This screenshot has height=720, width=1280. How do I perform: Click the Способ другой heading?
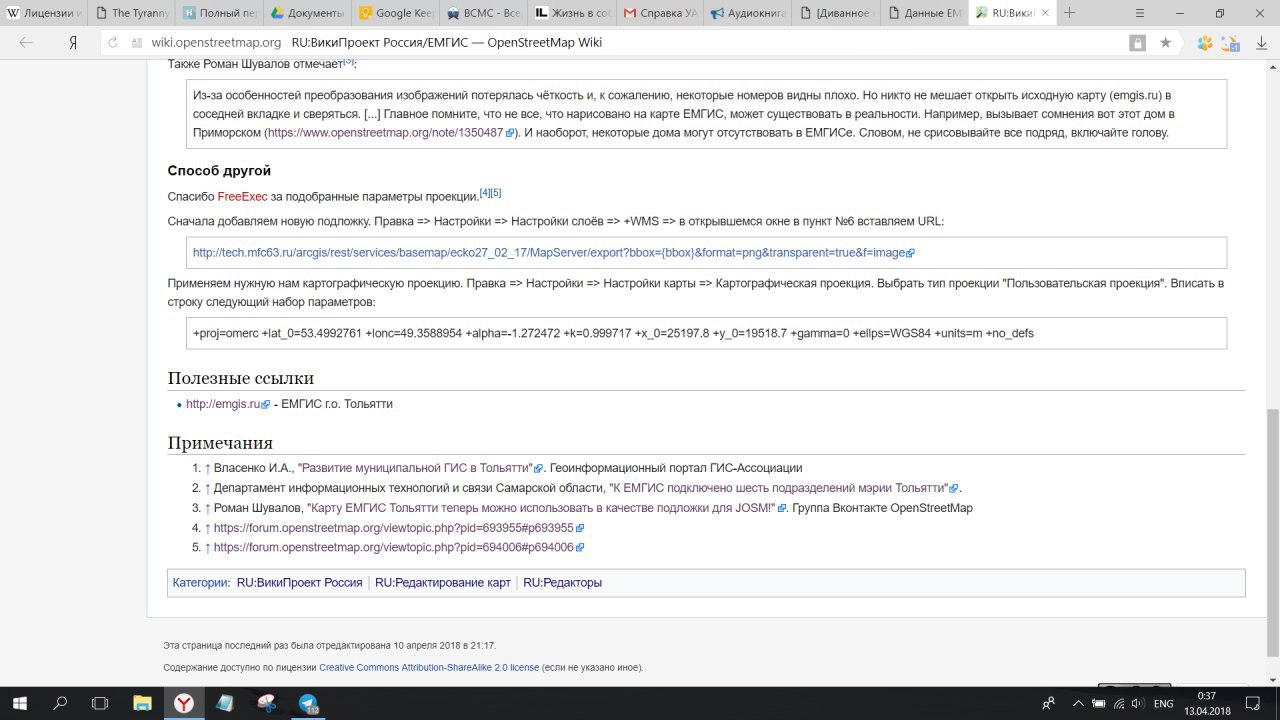coord(219,171)
